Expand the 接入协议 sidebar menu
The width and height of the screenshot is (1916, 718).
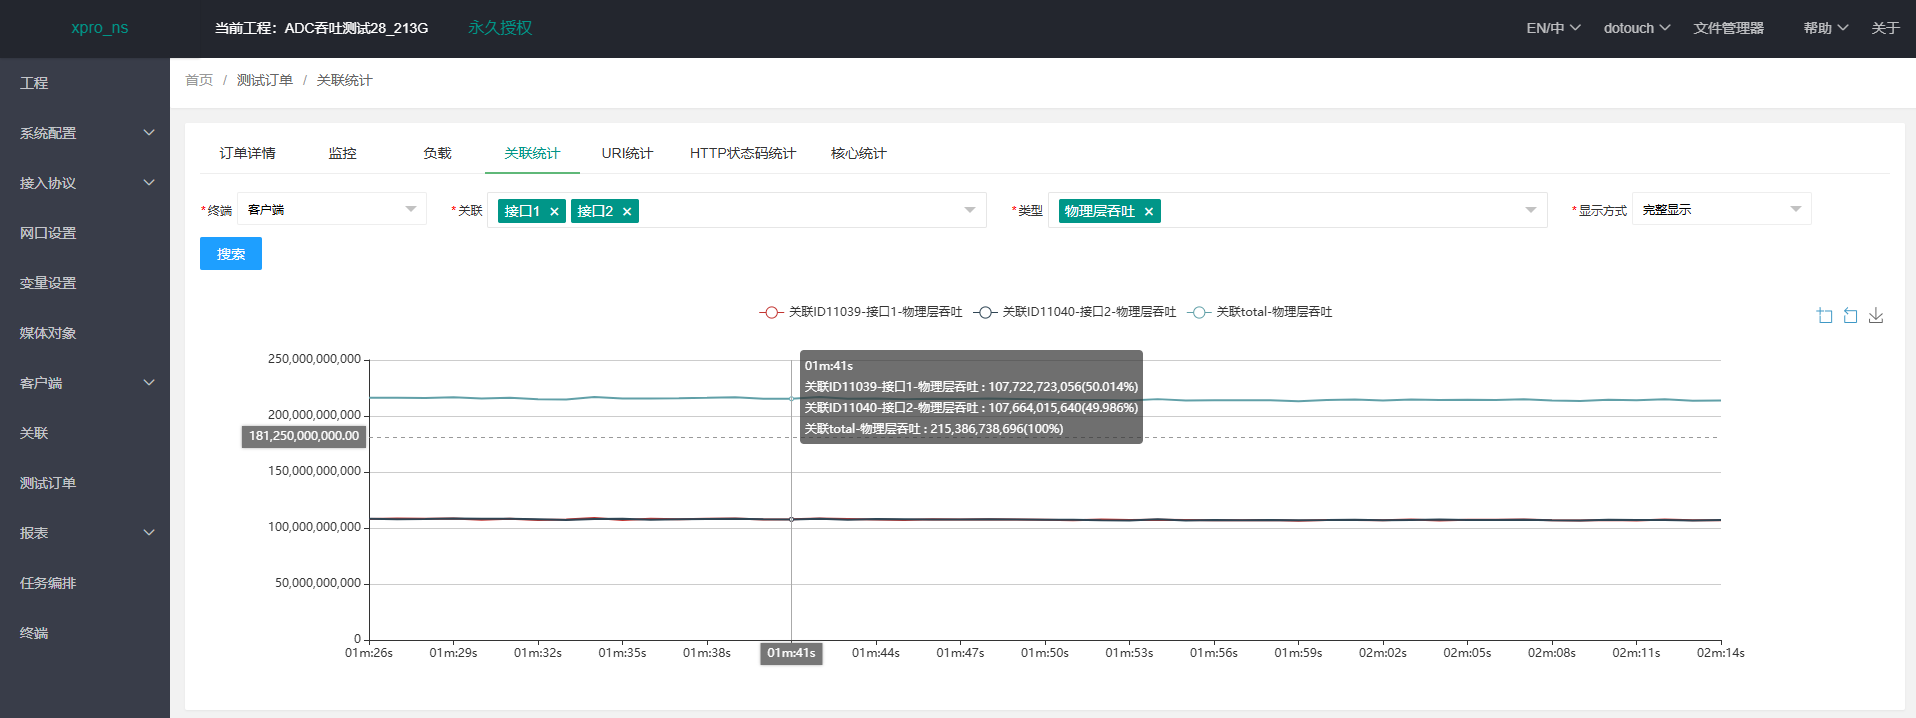tap(85, 183)
